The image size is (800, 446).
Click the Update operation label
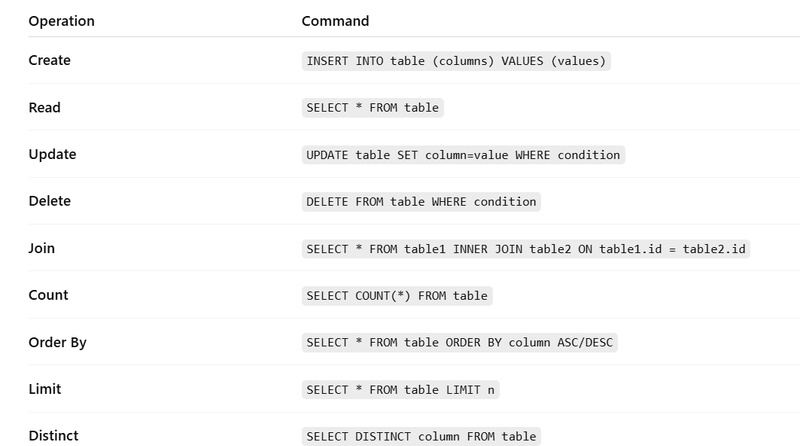[52, 154]
